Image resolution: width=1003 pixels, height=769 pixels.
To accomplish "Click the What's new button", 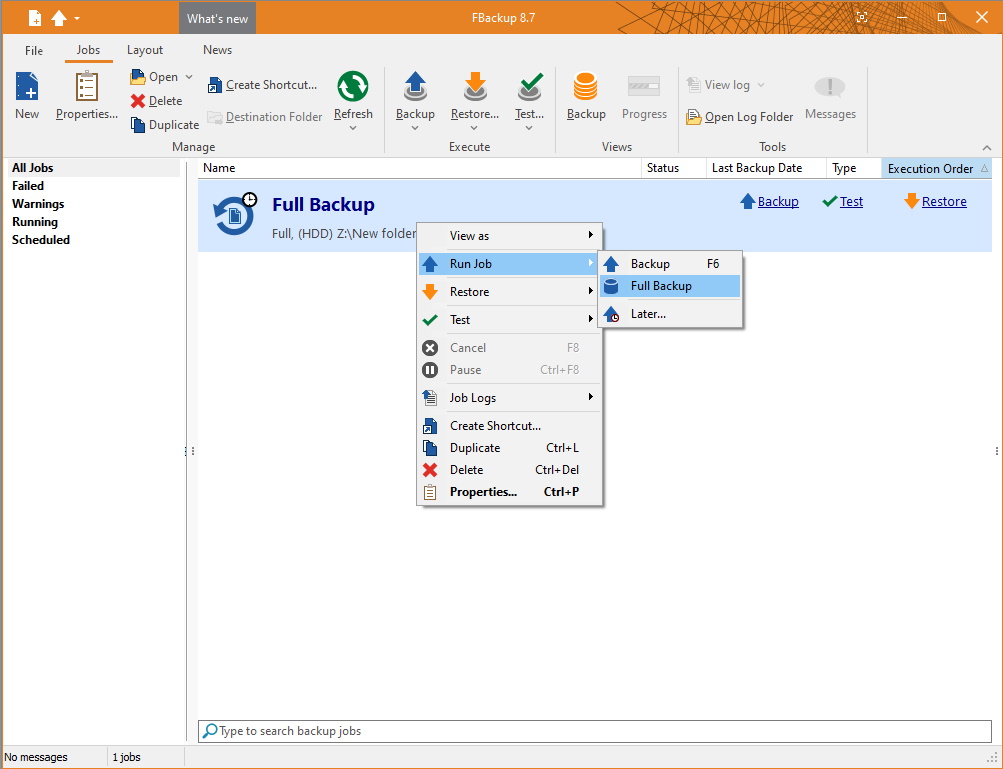I will click(x=217, y=19).
